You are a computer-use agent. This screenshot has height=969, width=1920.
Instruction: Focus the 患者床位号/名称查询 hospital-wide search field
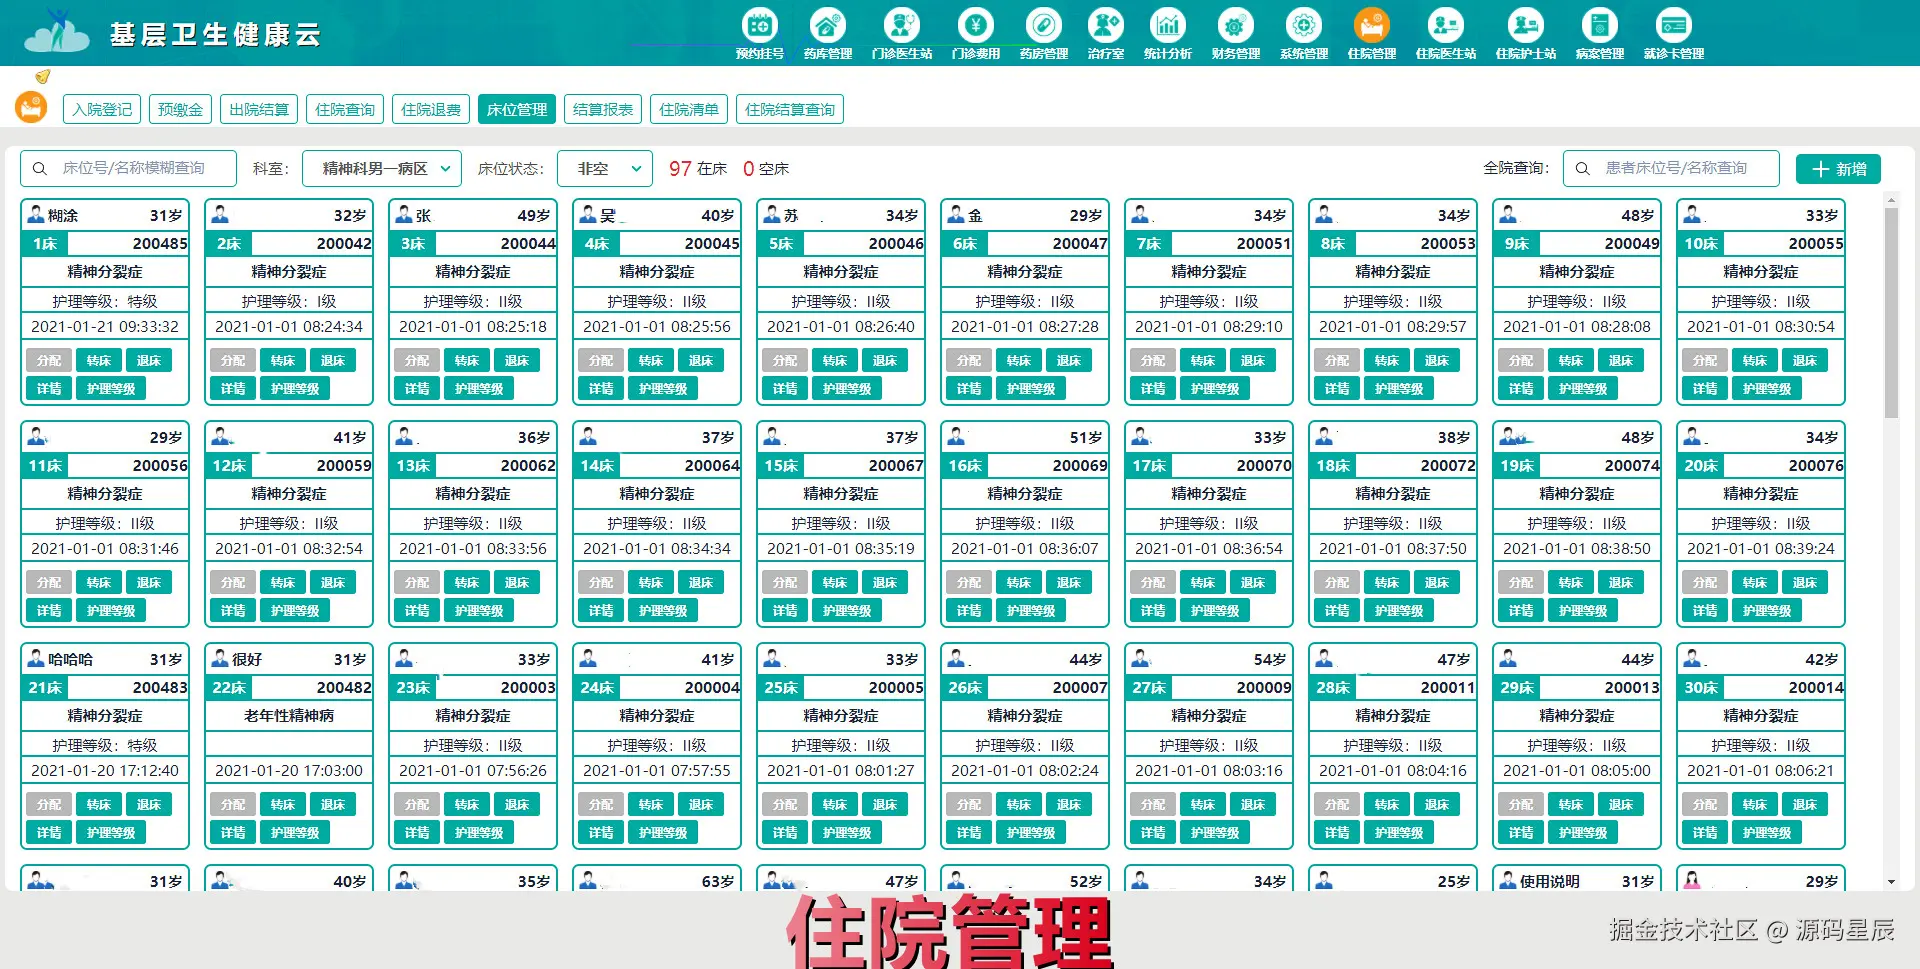[1671, 169]
